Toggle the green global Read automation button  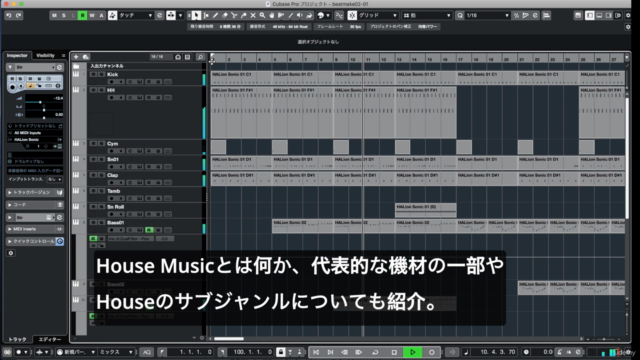click(x=82, y=16)
